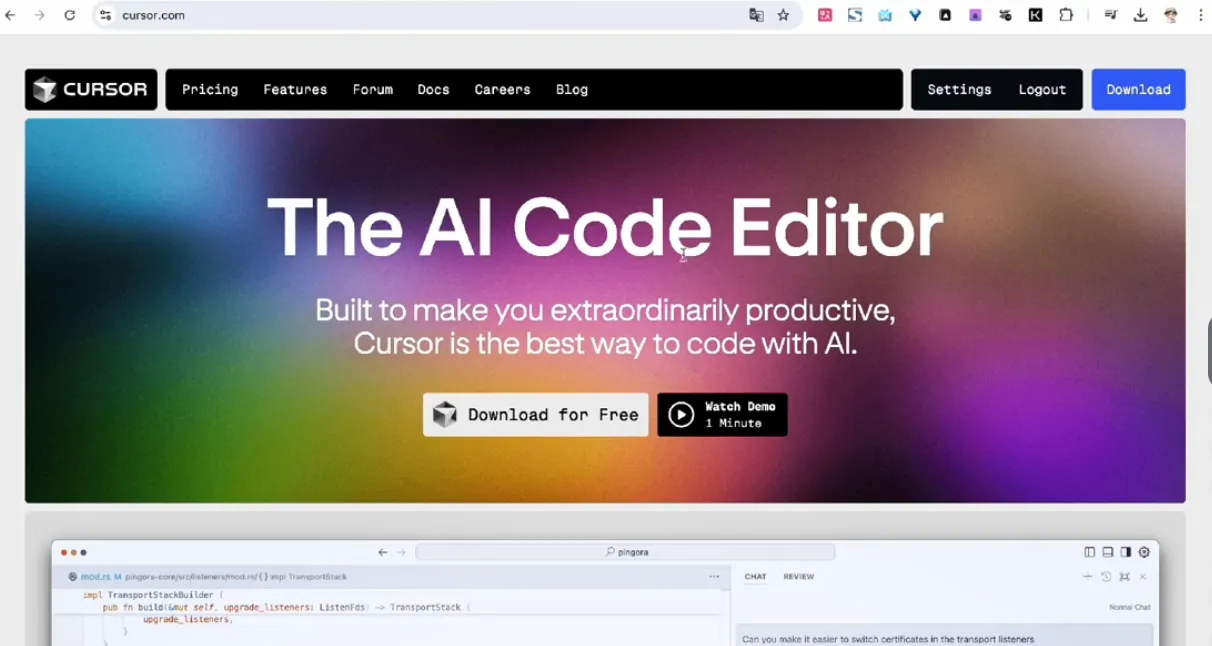The width and height of the screenshot is (1212, 646).
Task: Click the site information icon in address bar
Action: coord(106,15)
